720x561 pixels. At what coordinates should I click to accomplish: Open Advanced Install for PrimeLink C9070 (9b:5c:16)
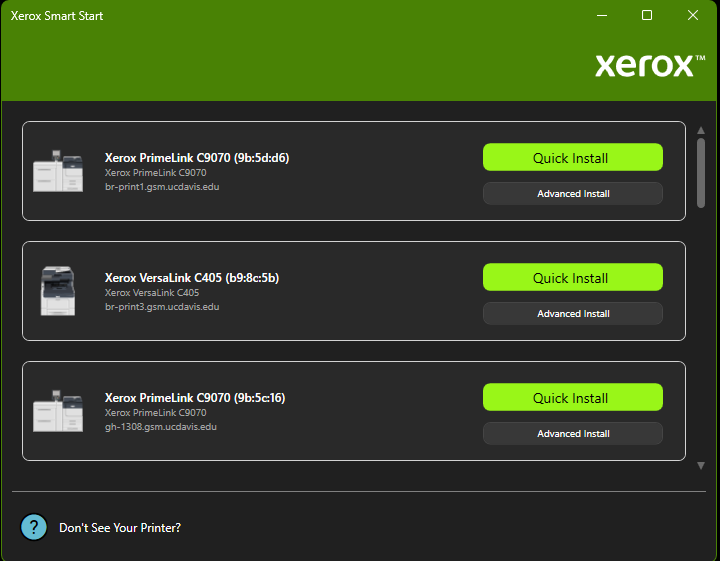click(572, 434)
